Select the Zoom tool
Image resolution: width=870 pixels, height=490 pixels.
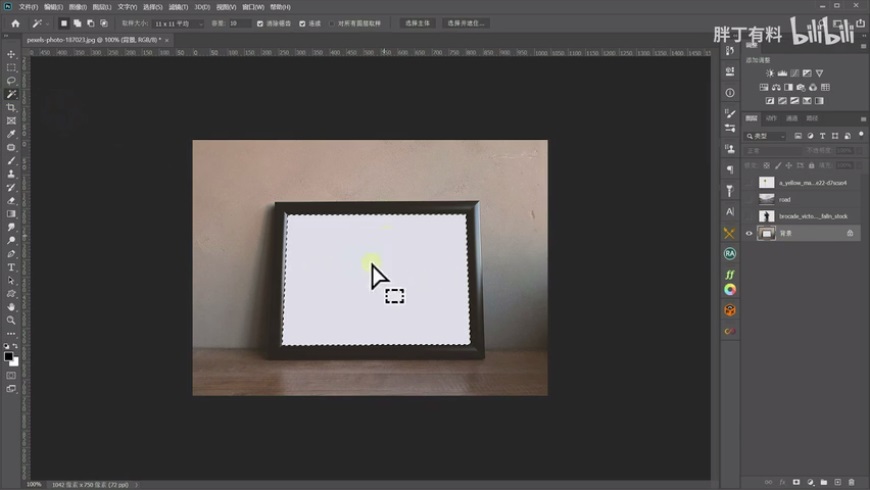click(11, 320)
